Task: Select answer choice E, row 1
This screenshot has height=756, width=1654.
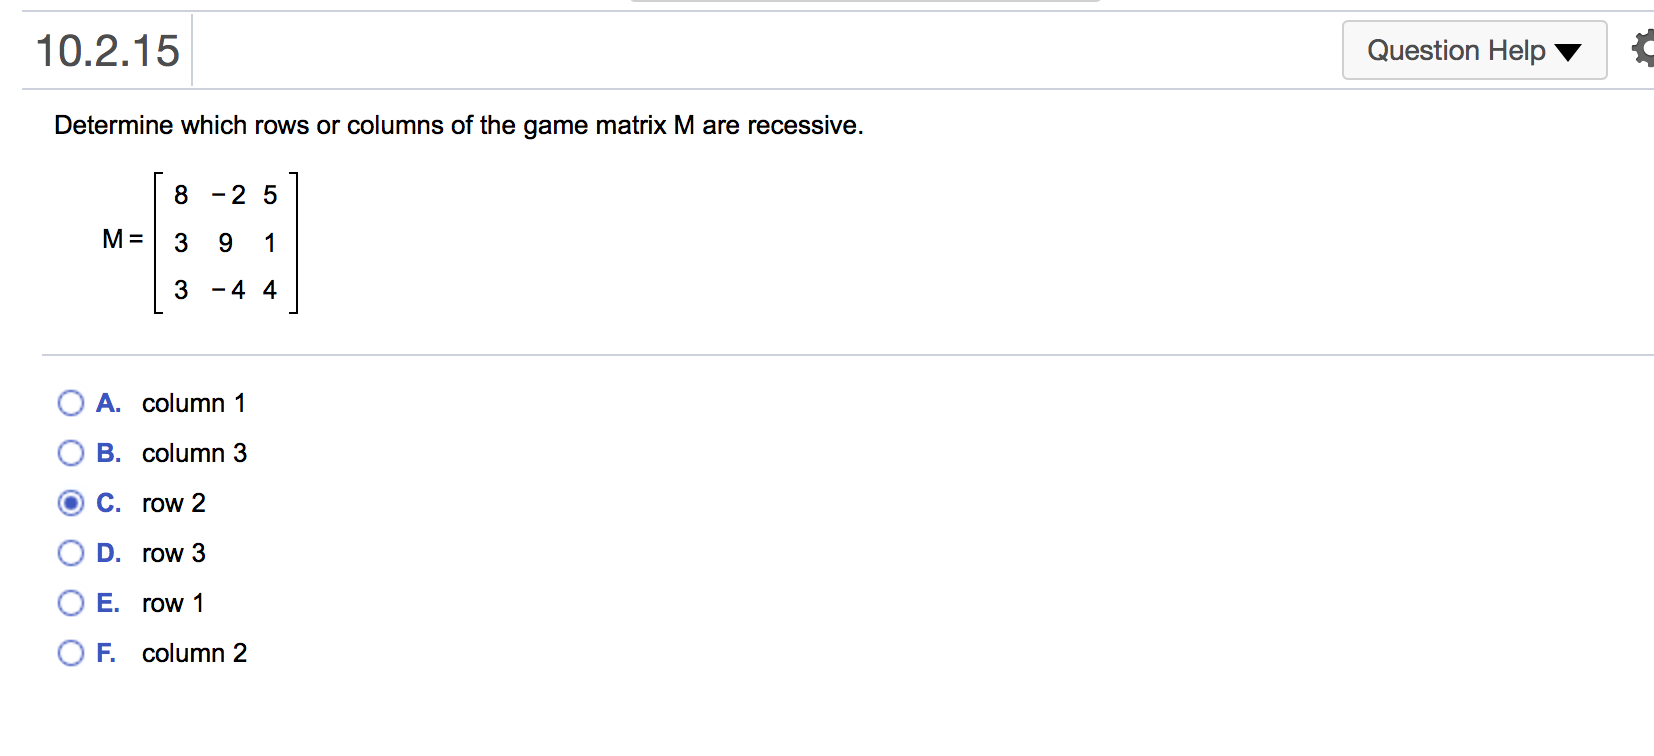Action: click(x=70, y=603)
